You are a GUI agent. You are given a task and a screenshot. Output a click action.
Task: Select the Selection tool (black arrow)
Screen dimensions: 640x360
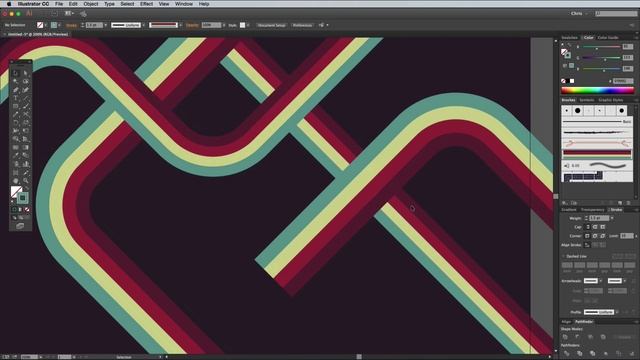[15, 73]
